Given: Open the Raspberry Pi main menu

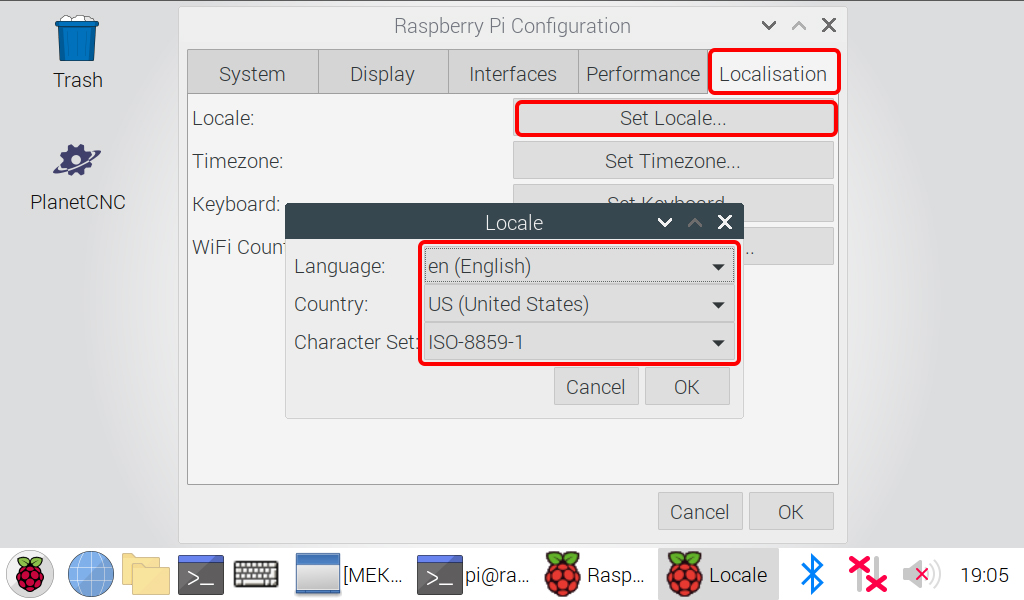Looking at the screenshot, I should click(30, 575).
